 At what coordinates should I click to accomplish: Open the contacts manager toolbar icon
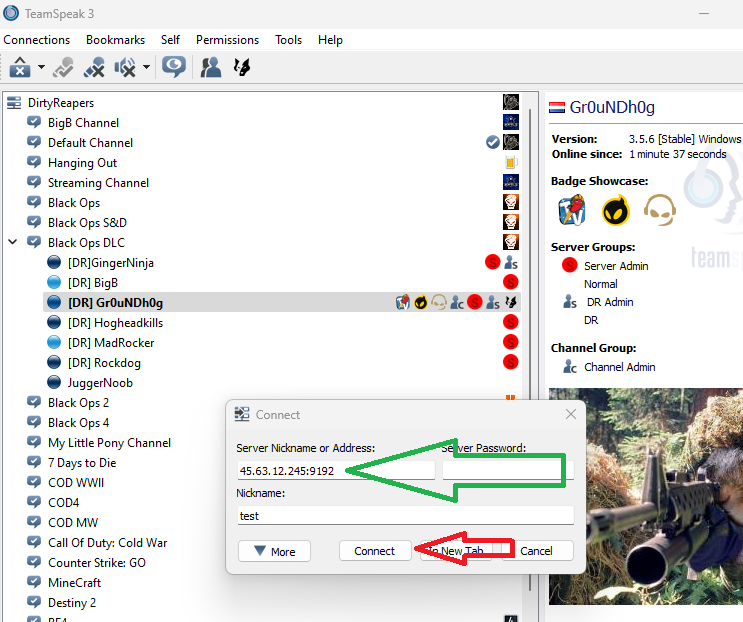point(211,68)
